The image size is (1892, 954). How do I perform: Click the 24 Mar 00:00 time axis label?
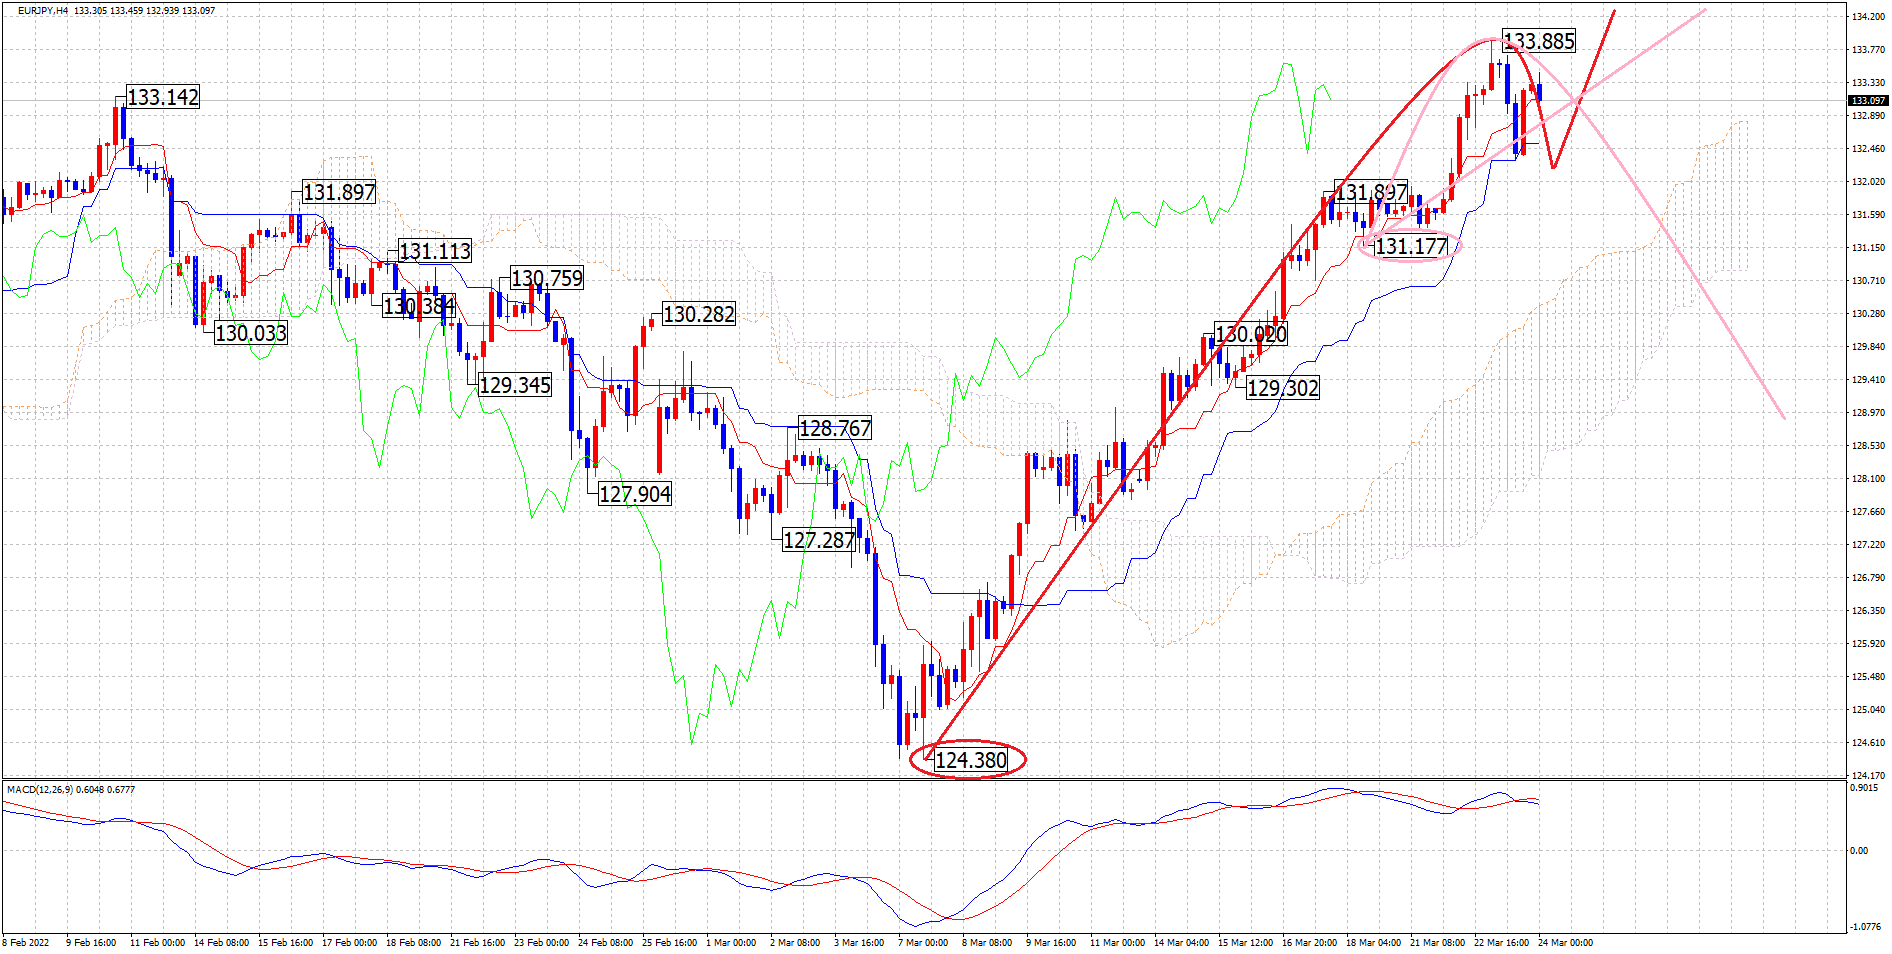(x=1565, y=943)
